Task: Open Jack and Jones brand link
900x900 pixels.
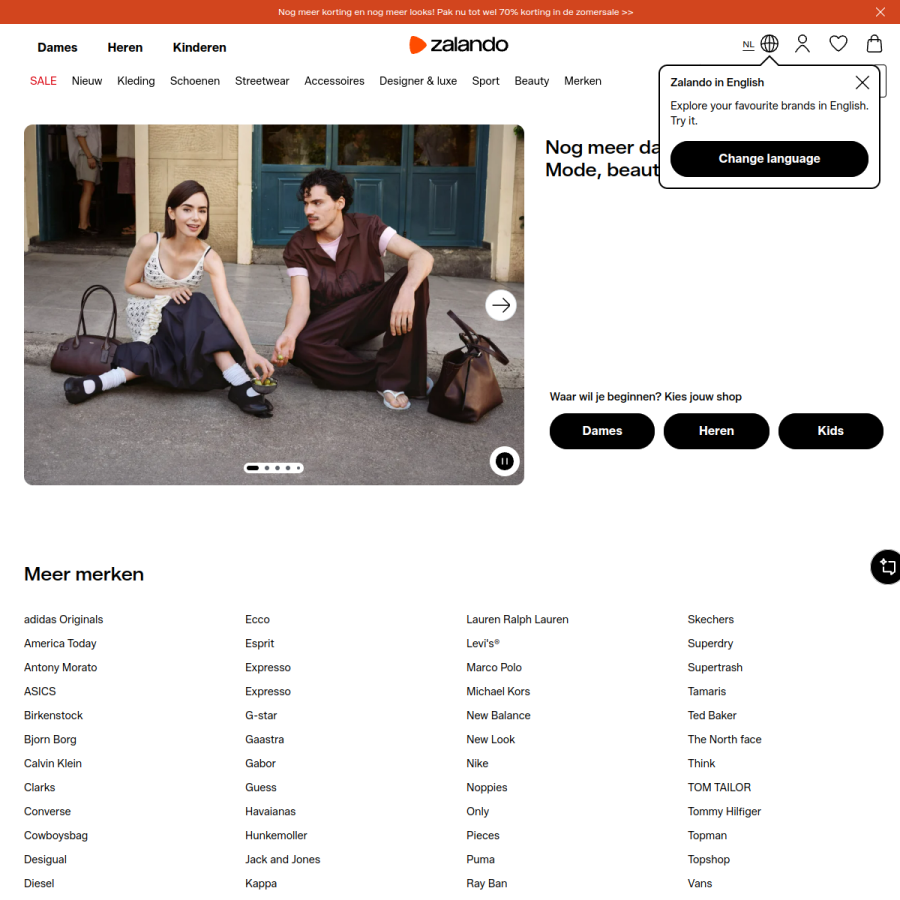Action: 282,860
